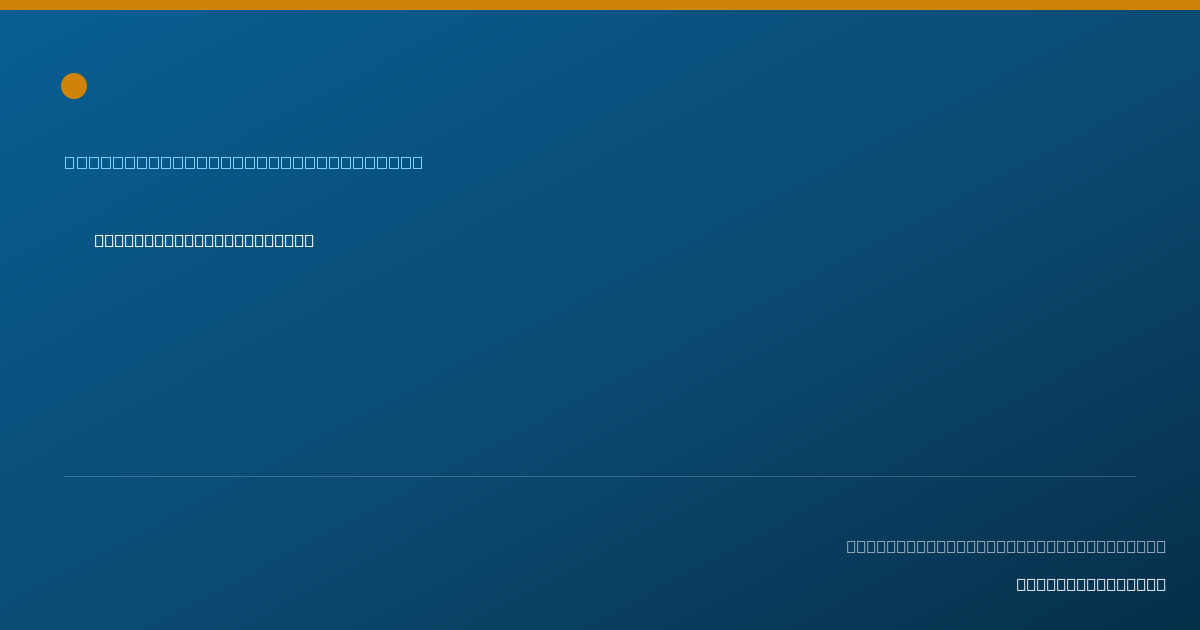Click middle of the light-blue subtitle line
Image resolution: width=1200 pixels, height=630 pixels.
point(244,162)
